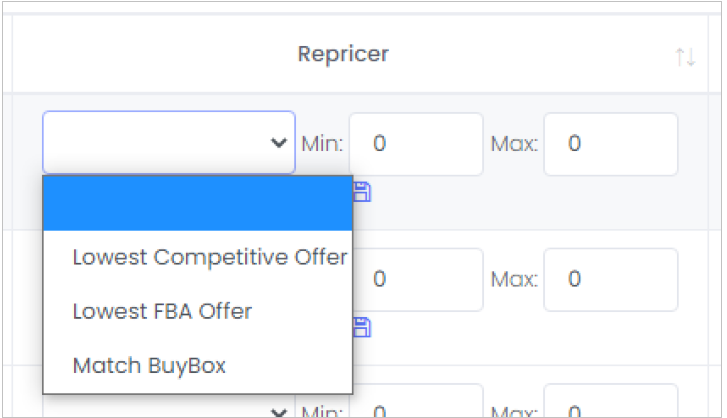Image resolution: width=727 pixels, height=418 pixels.
Task: Click the second row's Min value field
Action: tap(418, 279)
